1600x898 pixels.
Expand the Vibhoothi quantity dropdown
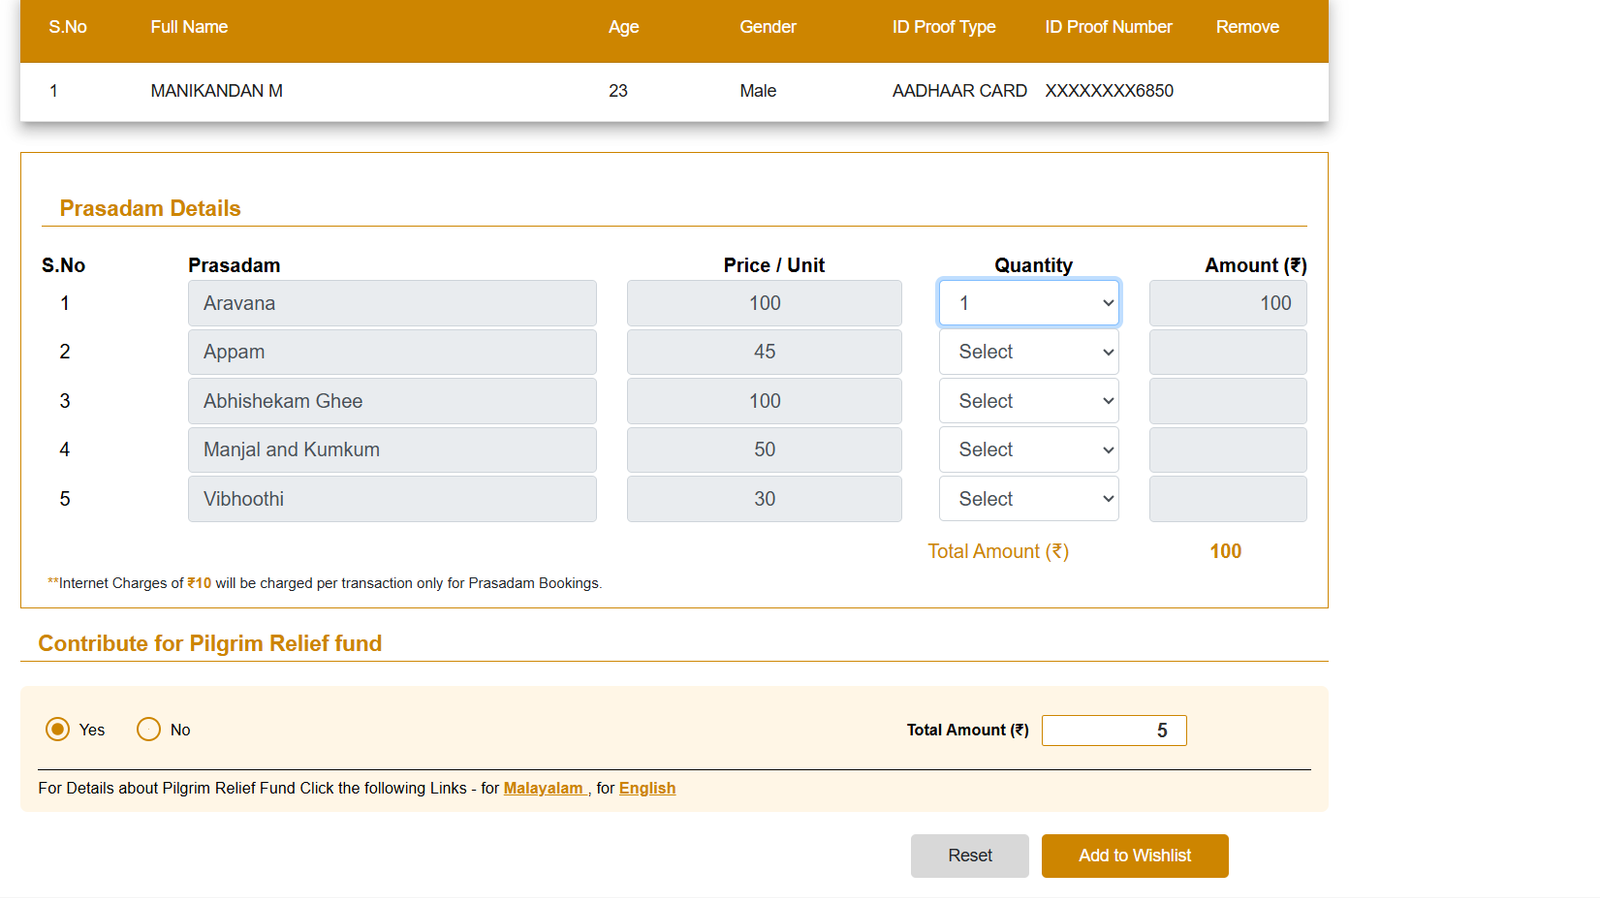coord(1028,499)
